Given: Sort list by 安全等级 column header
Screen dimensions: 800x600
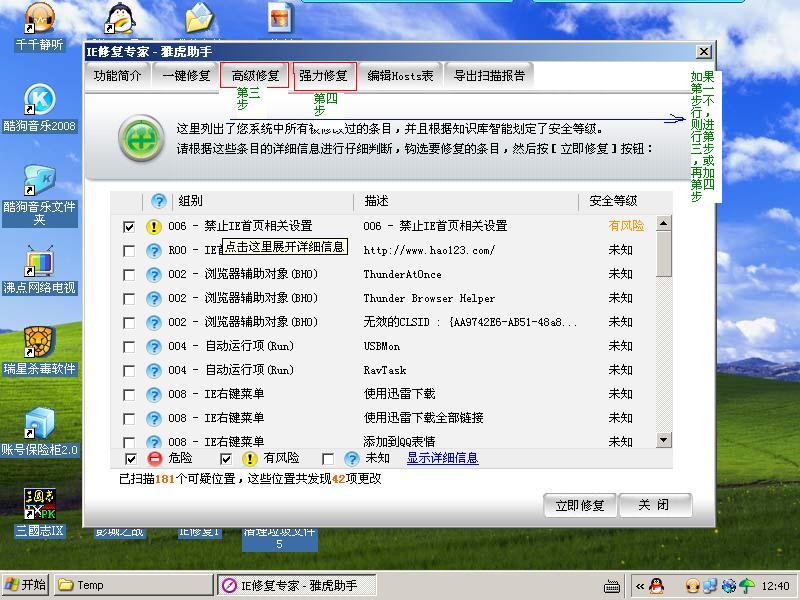Looking at the screenshot, I should [x=613, y=201].
